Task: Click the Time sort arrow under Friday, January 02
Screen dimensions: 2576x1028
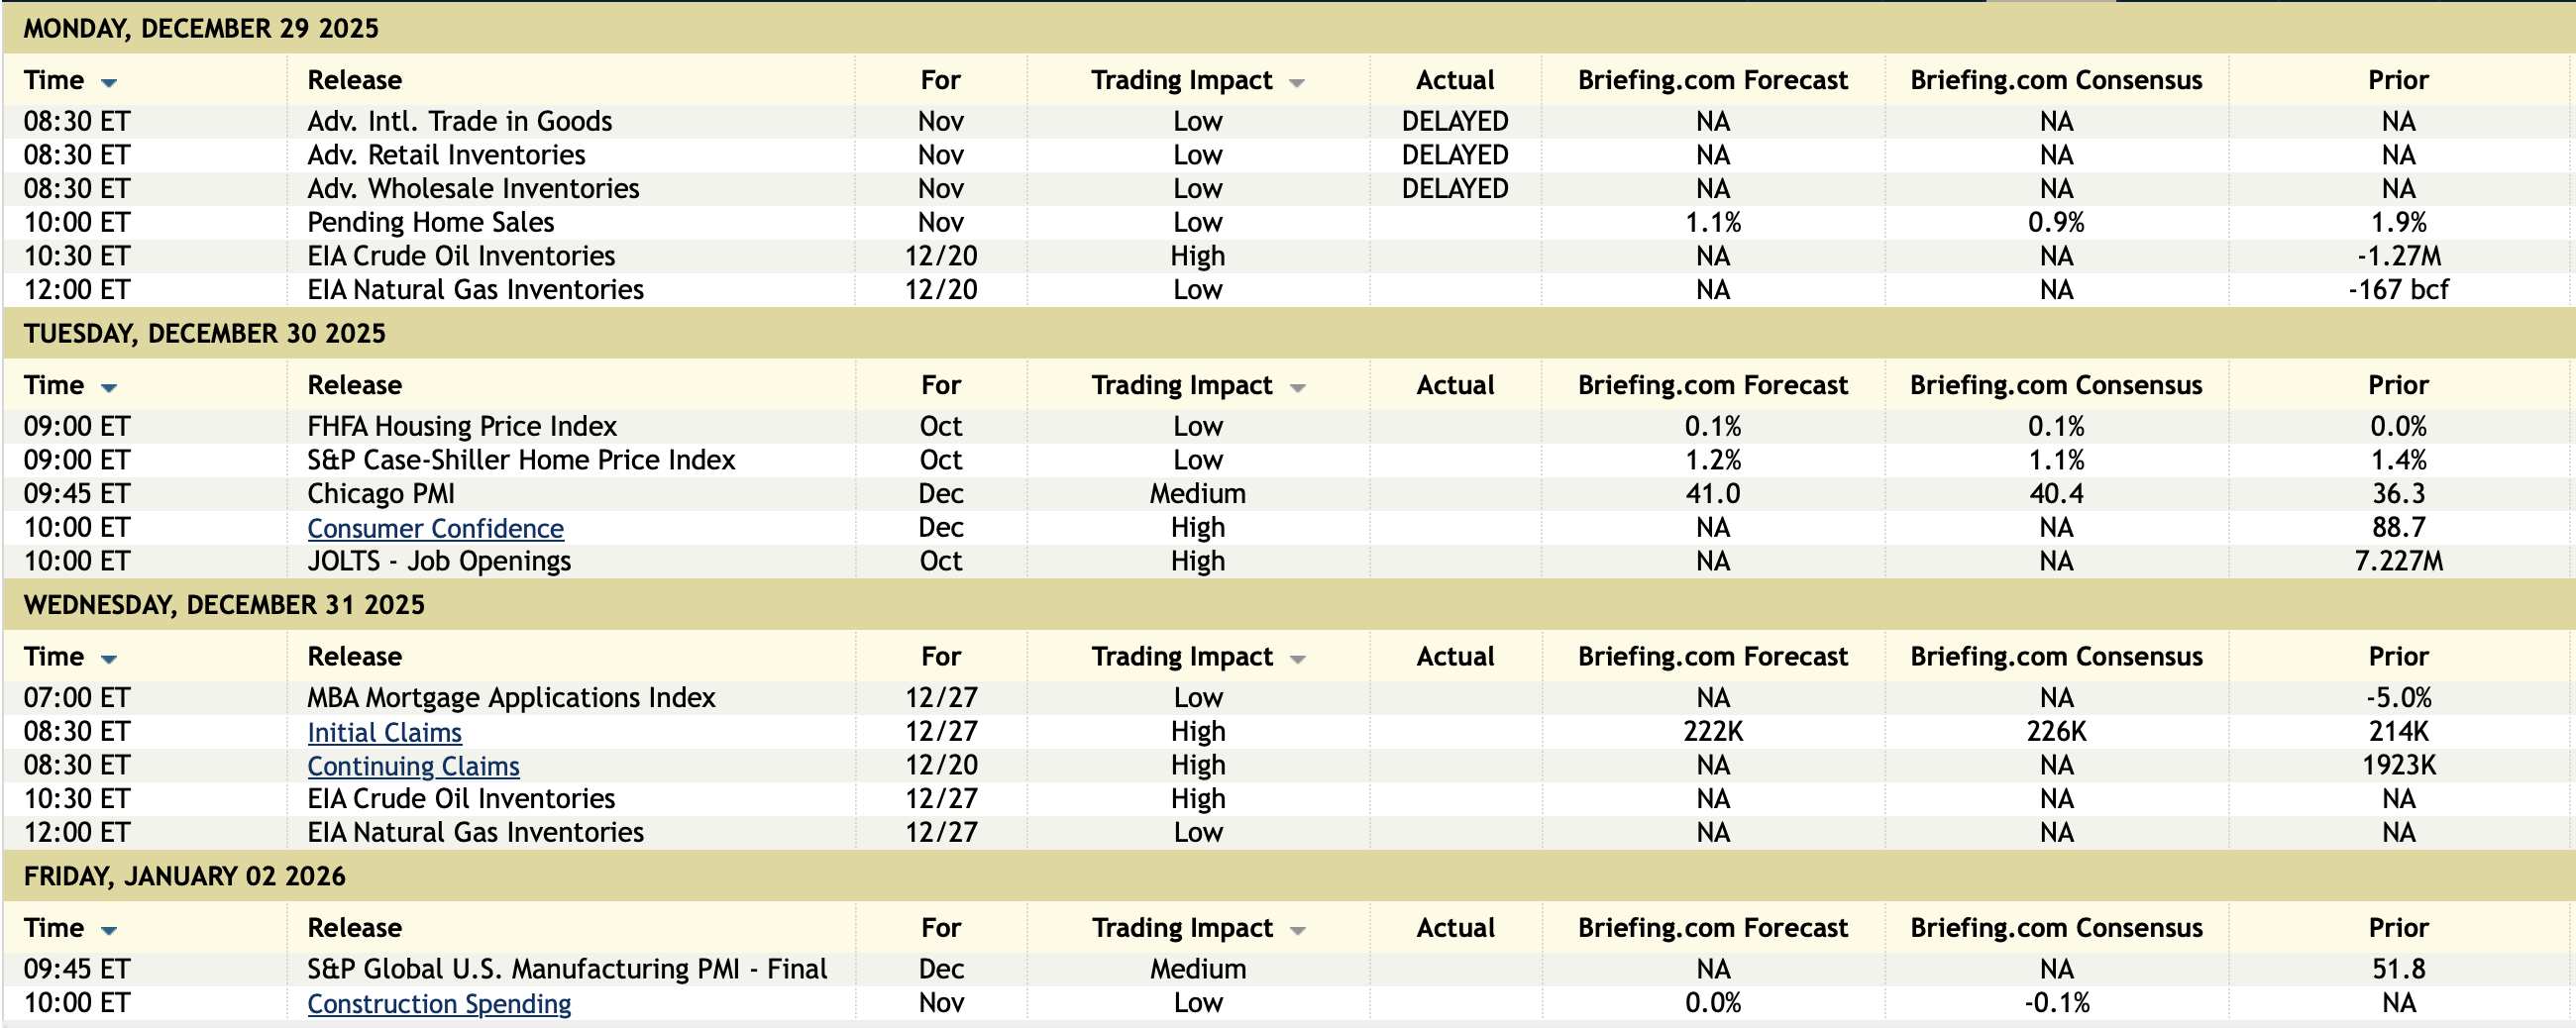Action: coord(109,930)
